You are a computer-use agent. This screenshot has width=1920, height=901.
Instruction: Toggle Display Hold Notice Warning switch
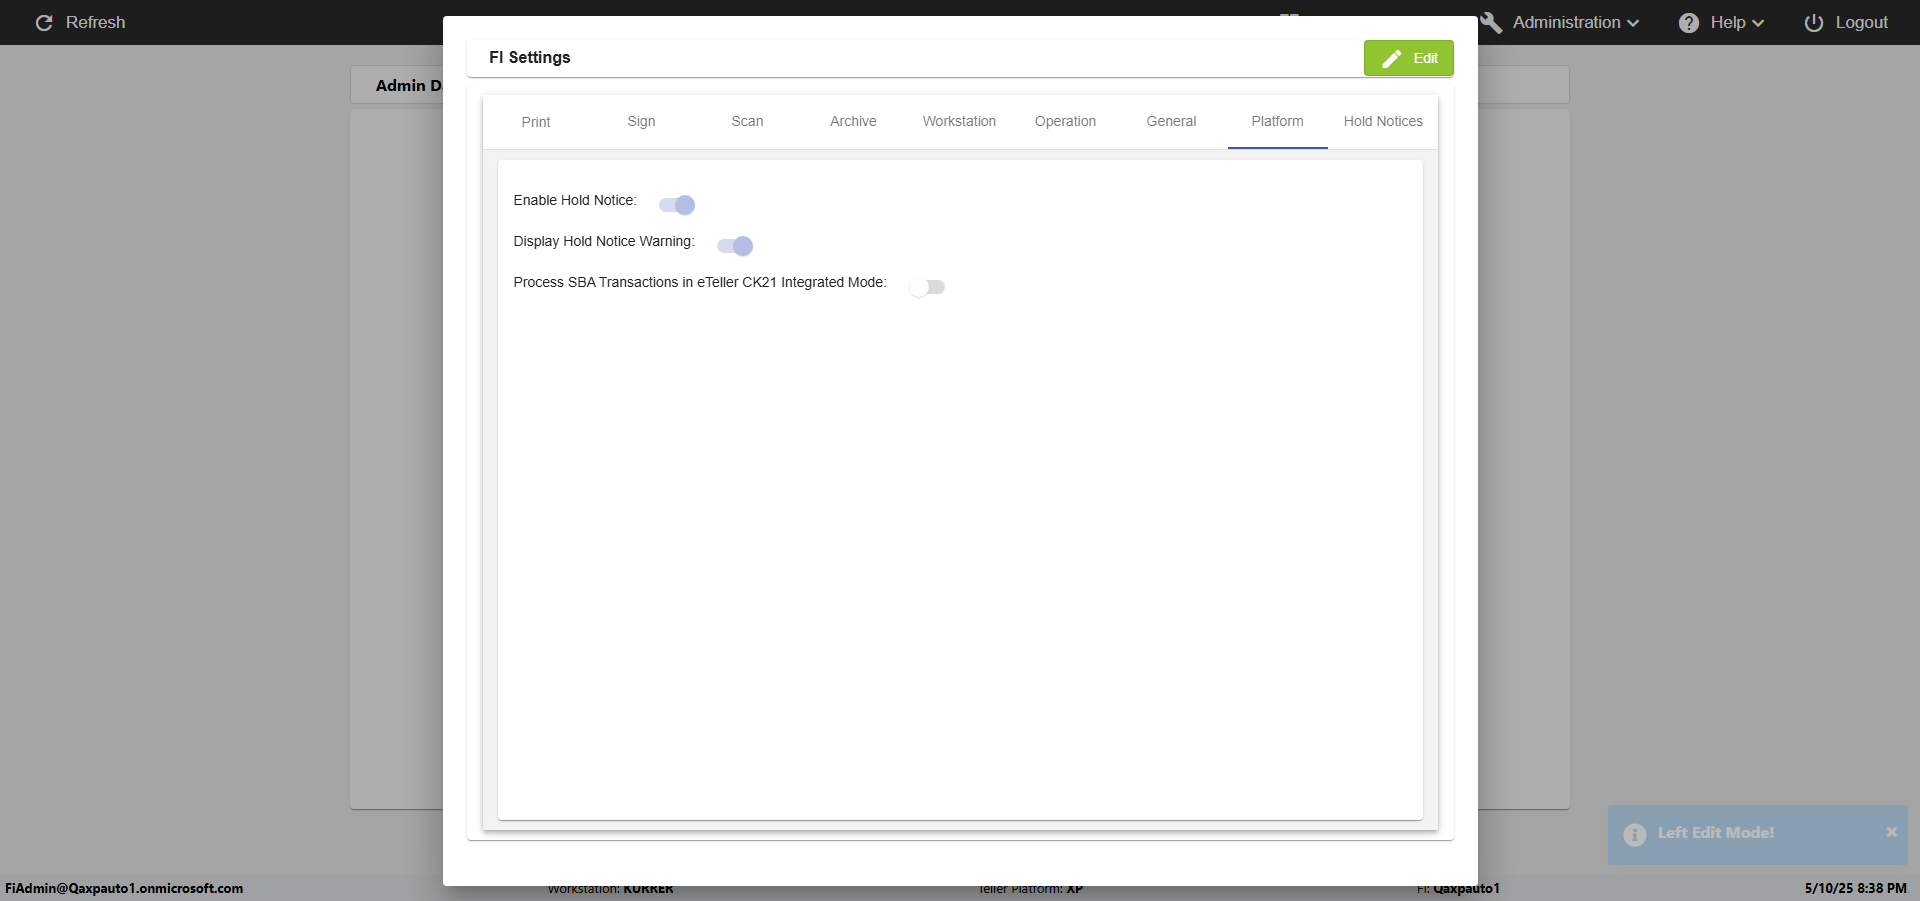click(735, 245)
